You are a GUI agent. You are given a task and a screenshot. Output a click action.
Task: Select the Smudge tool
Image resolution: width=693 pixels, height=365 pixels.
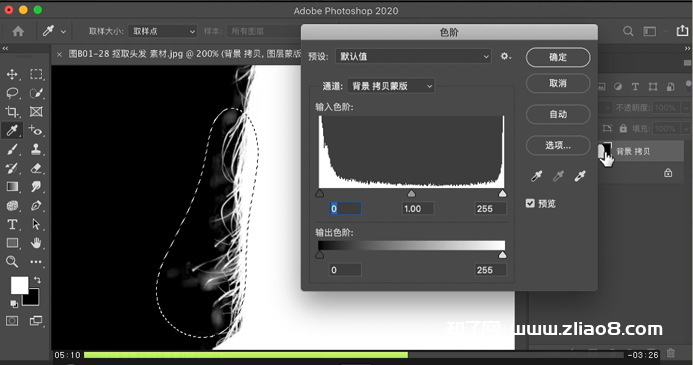pos(36,186)
